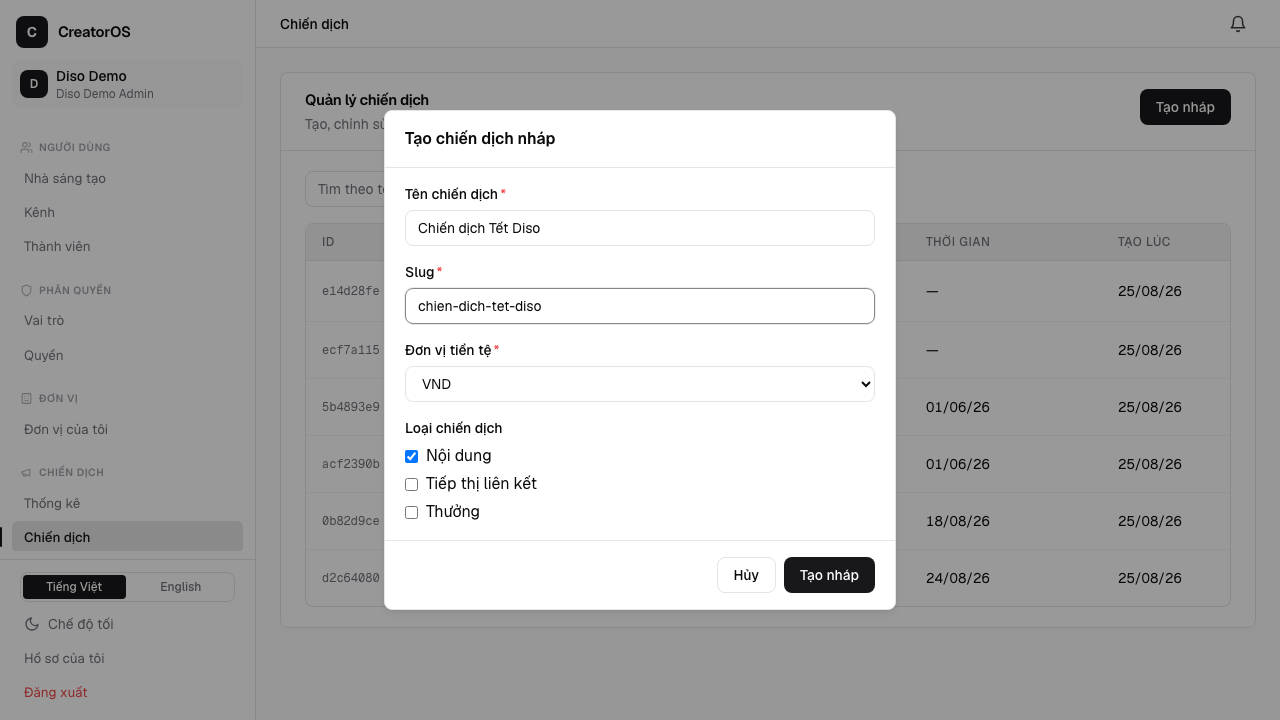Click the CreatorOS logo icon

point(32,32)
